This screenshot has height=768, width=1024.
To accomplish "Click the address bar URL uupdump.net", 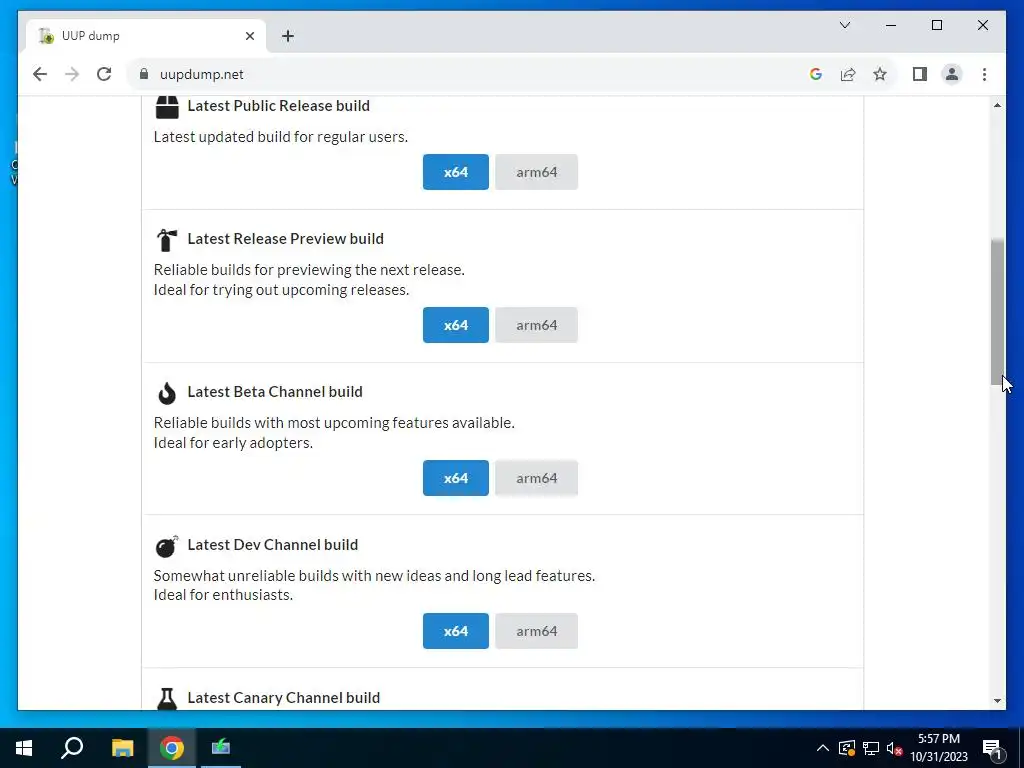I will (x=201, y=74).
